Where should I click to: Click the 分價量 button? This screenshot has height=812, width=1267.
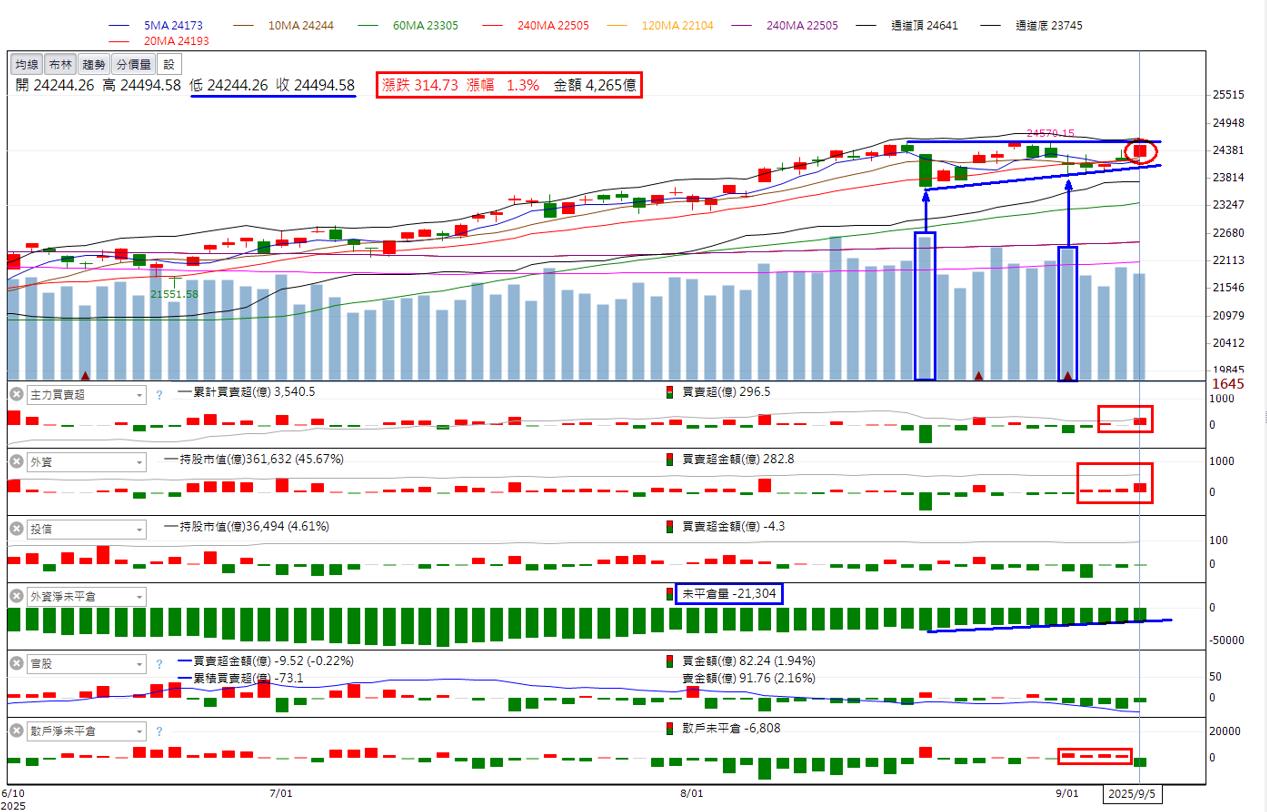click(134, 64)
